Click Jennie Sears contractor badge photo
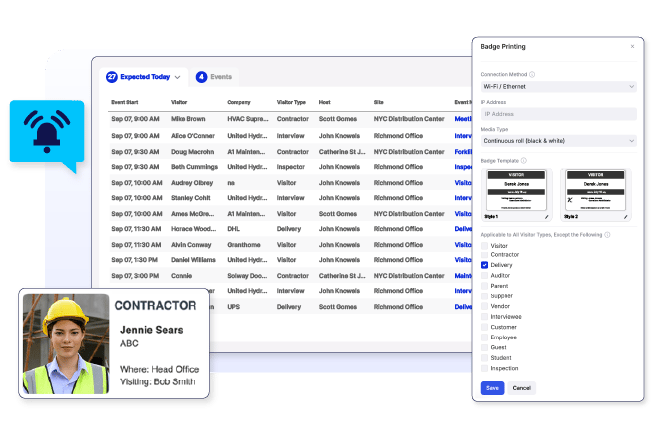662x422 pixels. (66, 344)
